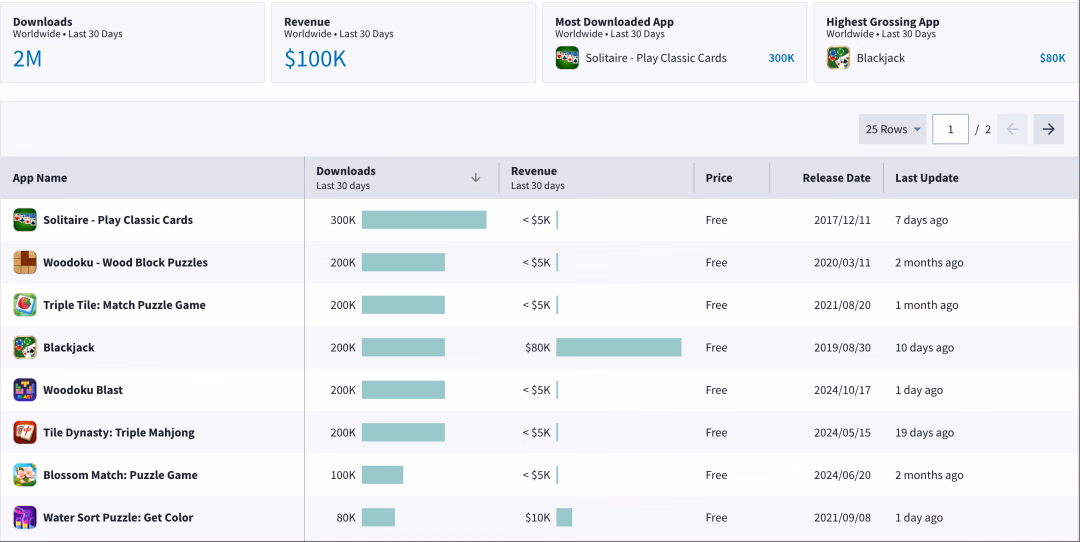Click the Water Sort Puzzle app icon

(x=25, y=517)
